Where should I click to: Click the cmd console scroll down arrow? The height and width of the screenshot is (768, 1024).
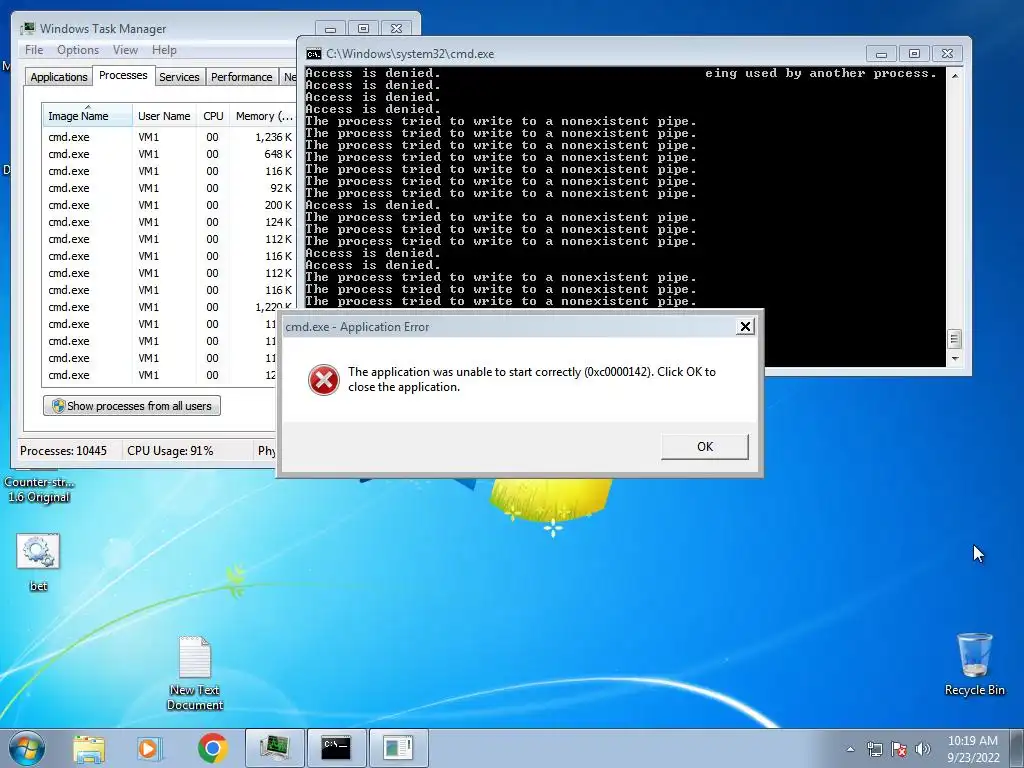(x=955, y=359)
